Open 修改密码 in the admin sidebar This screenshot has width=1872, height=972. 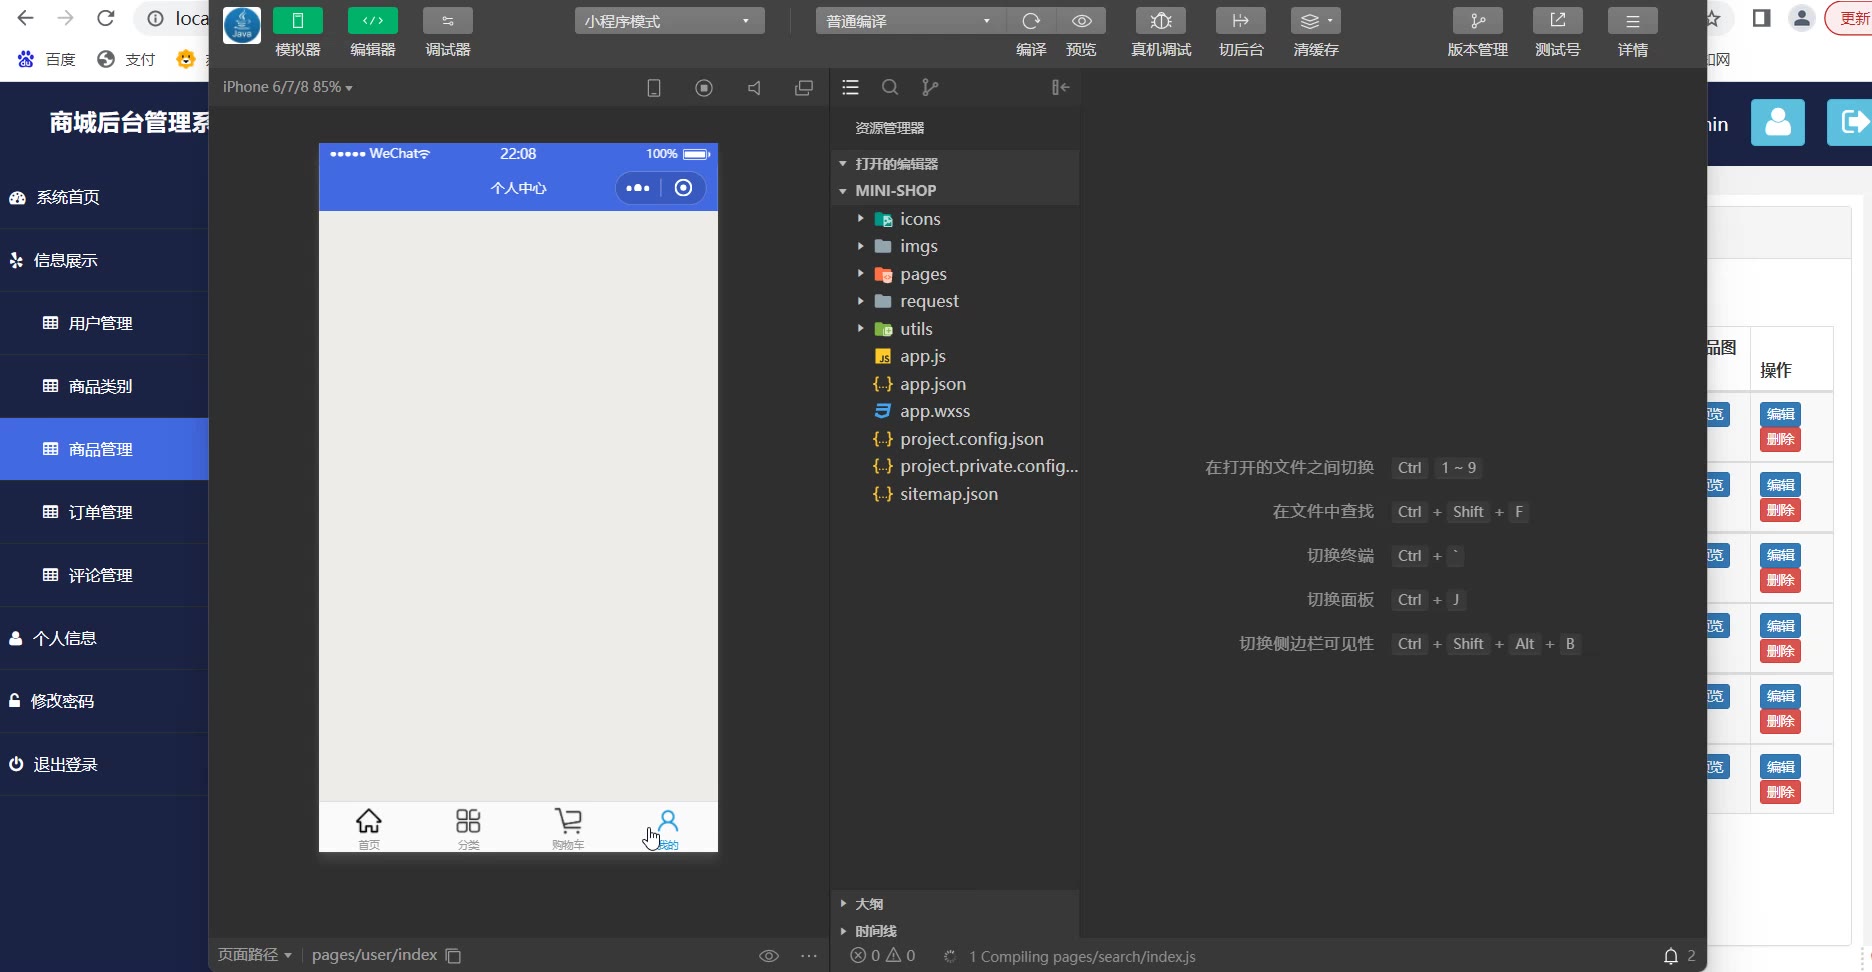pos(104,701)
